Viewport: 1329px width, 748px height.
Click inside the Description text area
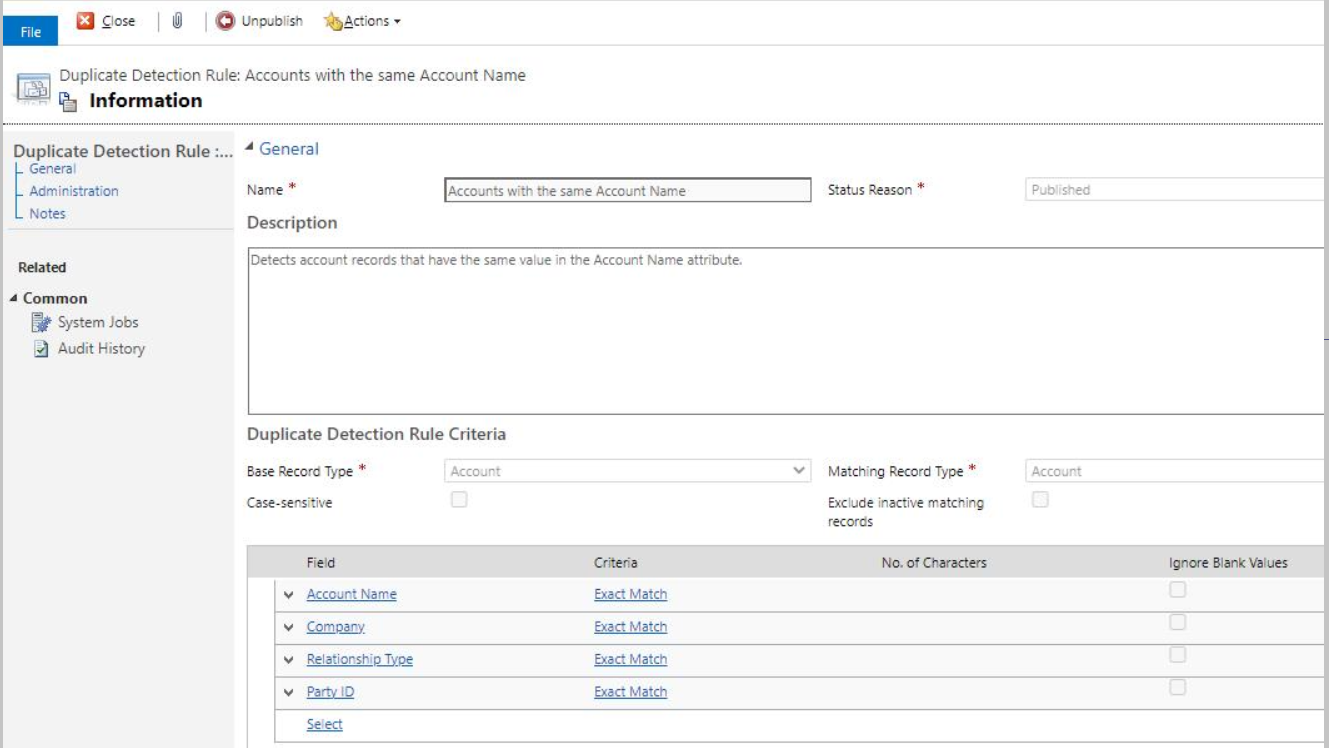[787, 331]
